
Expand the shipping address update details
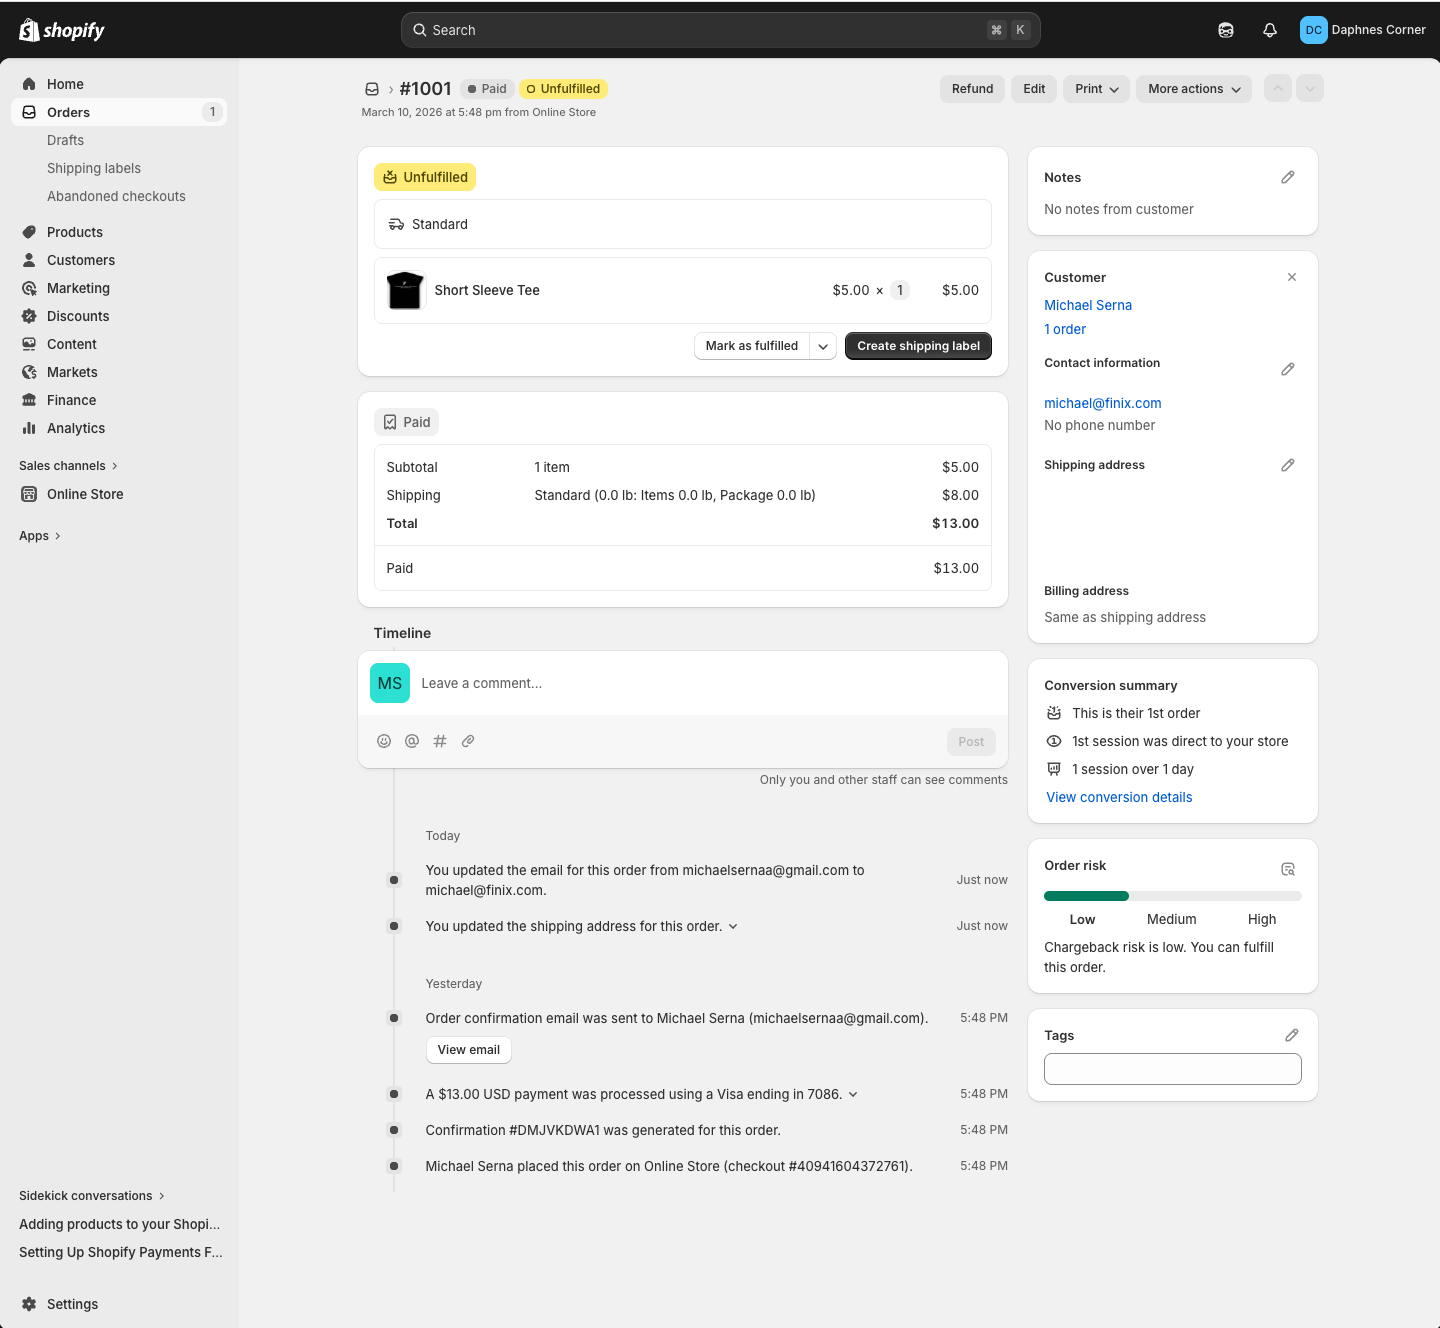point(733,926)
